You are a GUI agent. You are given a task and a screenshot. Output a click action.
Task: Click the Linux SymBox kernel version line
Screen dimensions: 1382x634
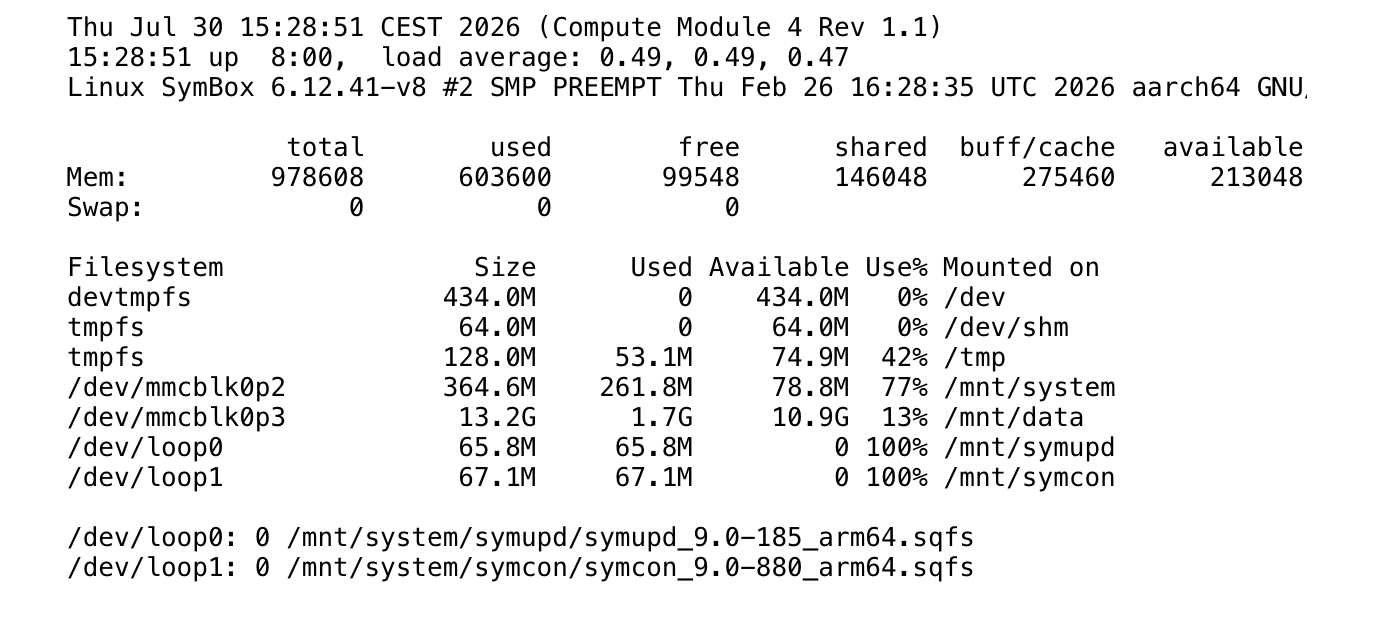tap(687, 88)
